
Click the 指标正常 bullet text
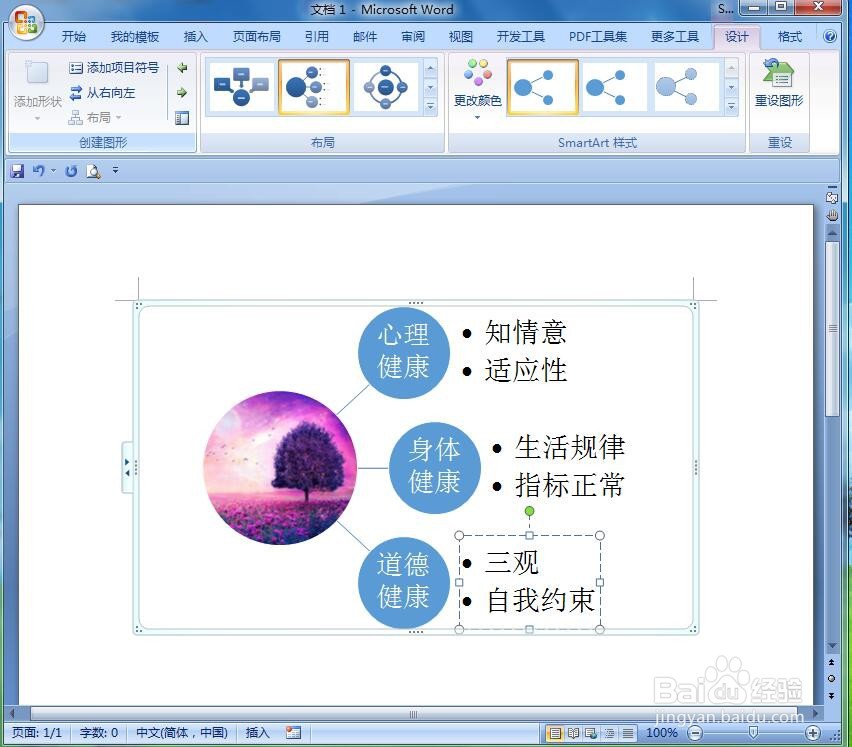point(570,485)
